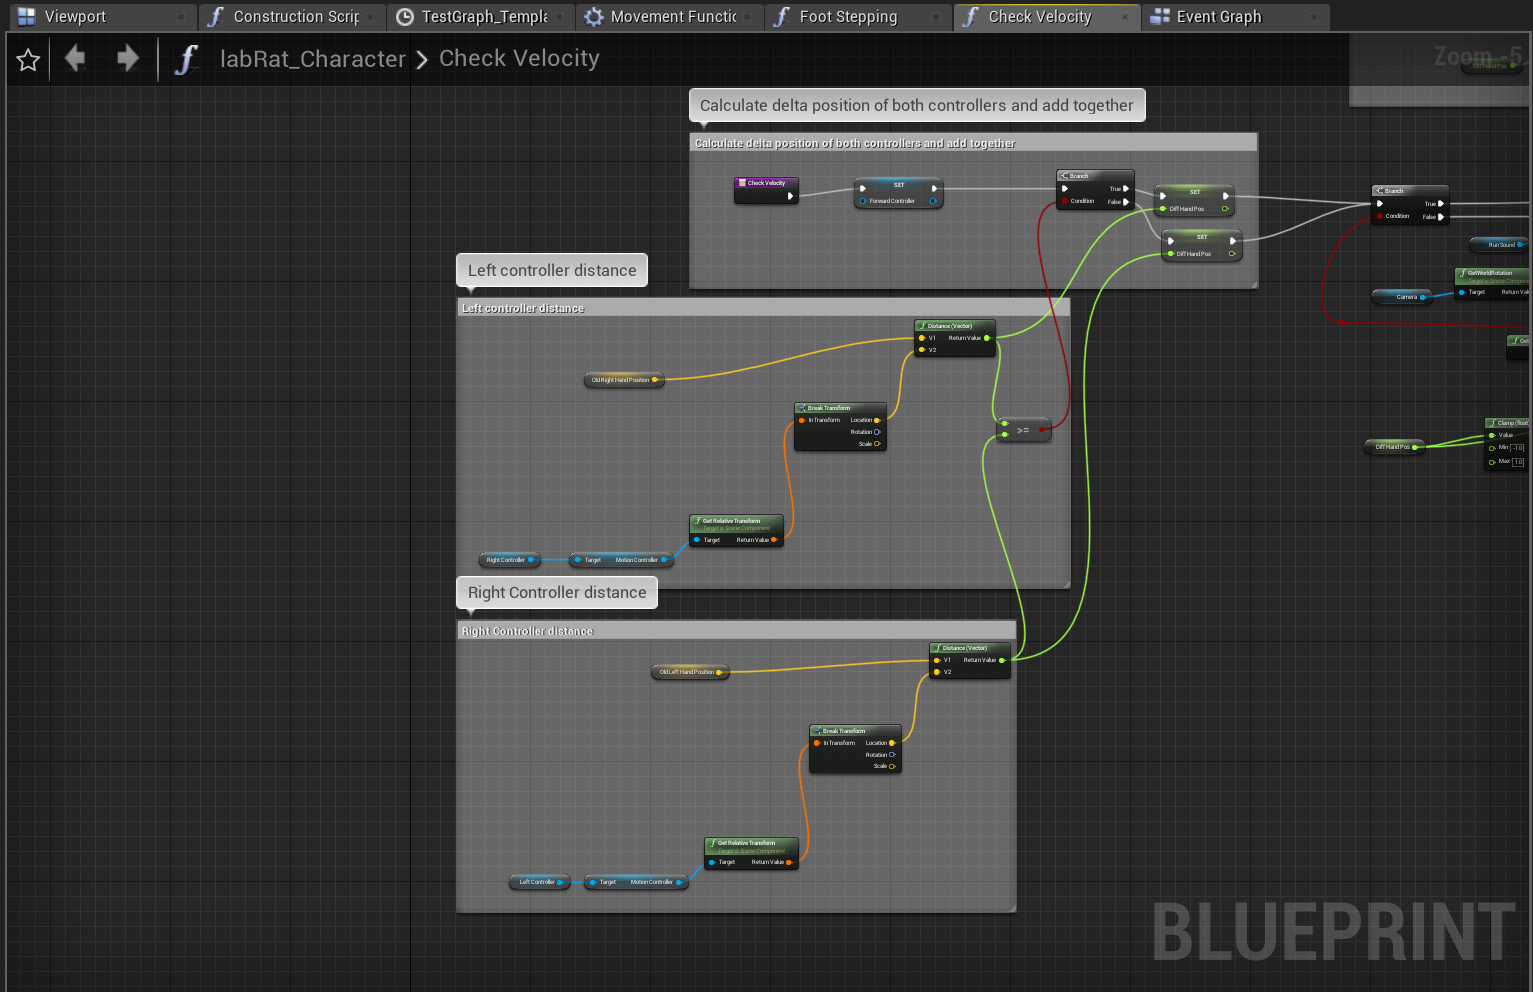Select the Right Controller variable node
The width and height of the screenshot is (1533, 992).
(x=510, y=560)
